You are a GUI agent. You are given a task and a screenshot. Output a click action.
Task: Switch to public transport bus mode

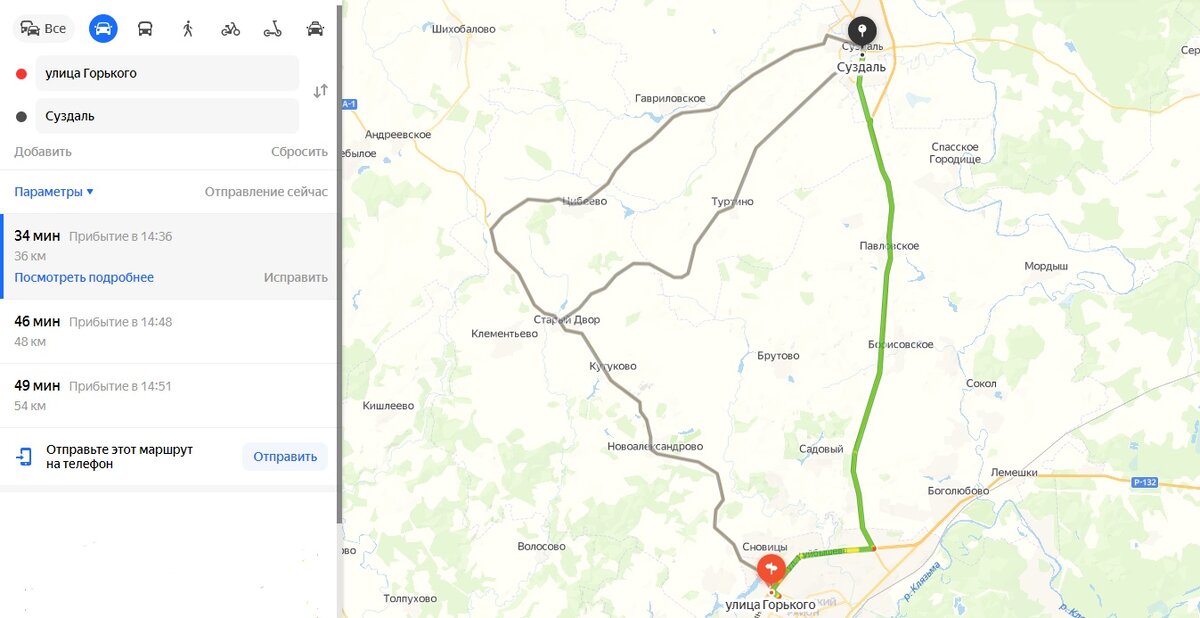point(145,28)
